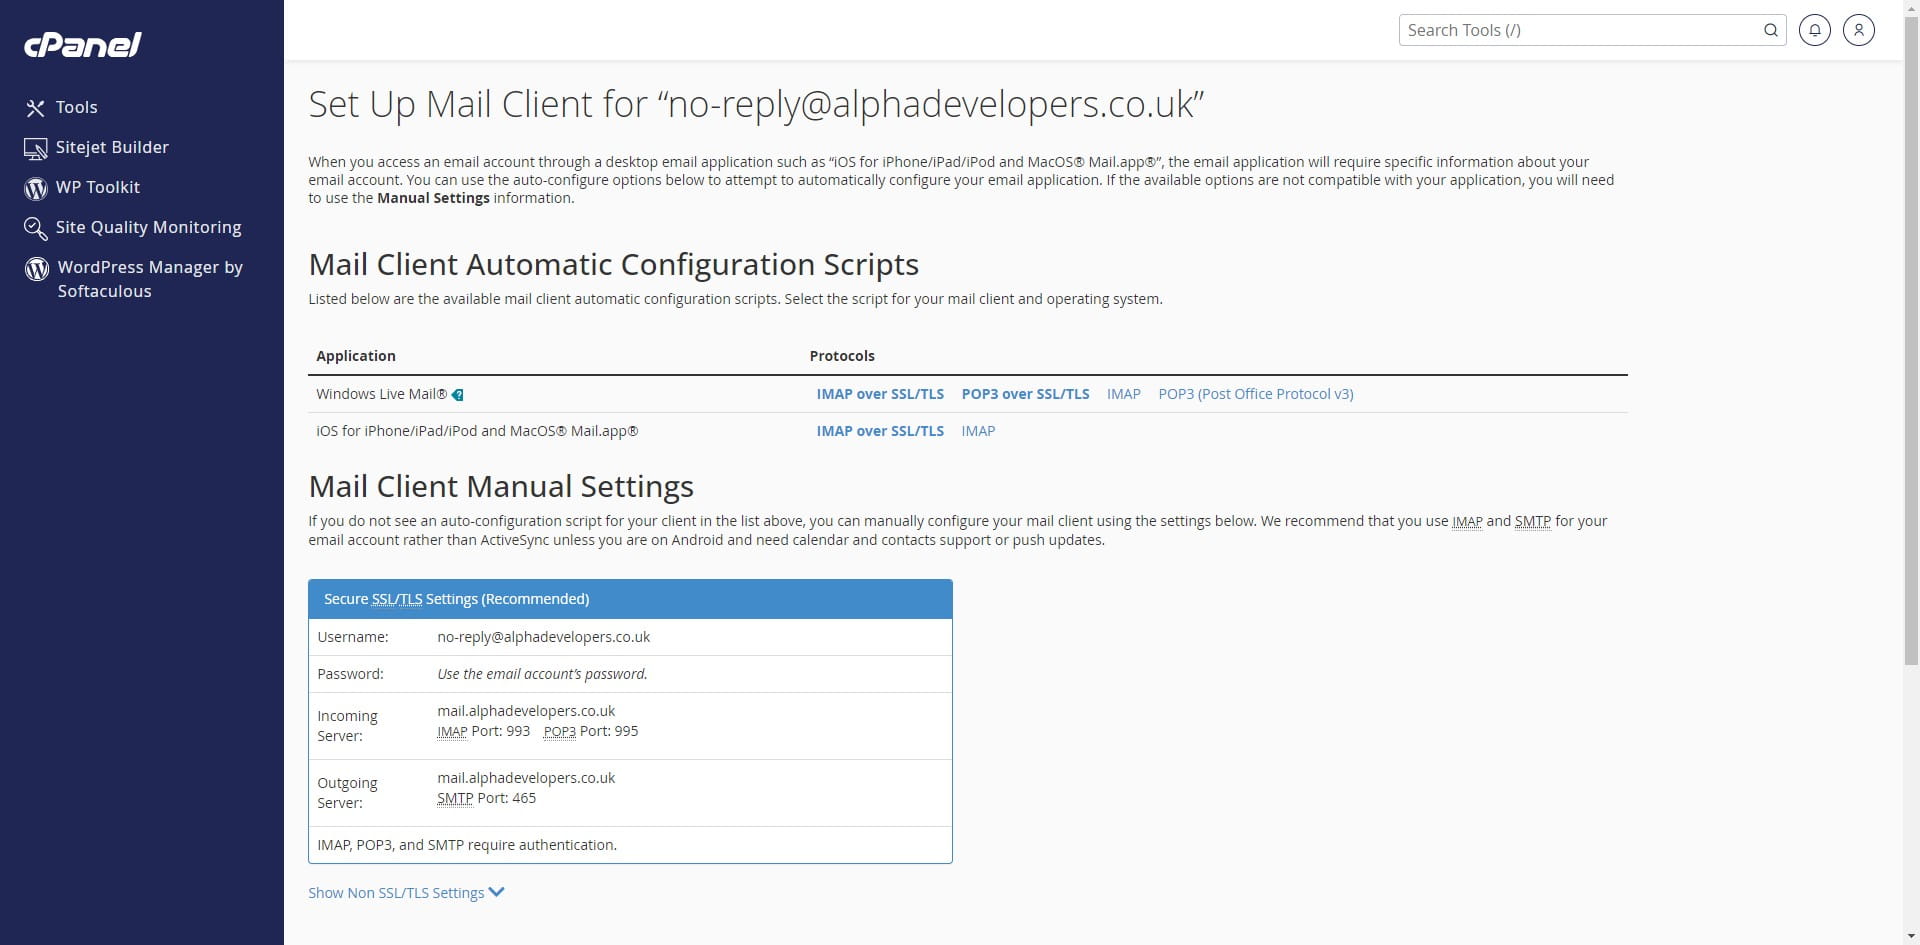Screen dimensions: 1920x945
Task: Open the IMAP abbreviation tooltip under Incoming Server
Action: pos(451,731)
